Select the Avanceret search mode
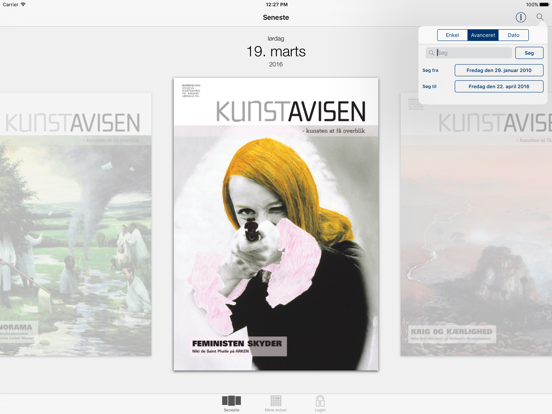552x414 pixels. 483,35
